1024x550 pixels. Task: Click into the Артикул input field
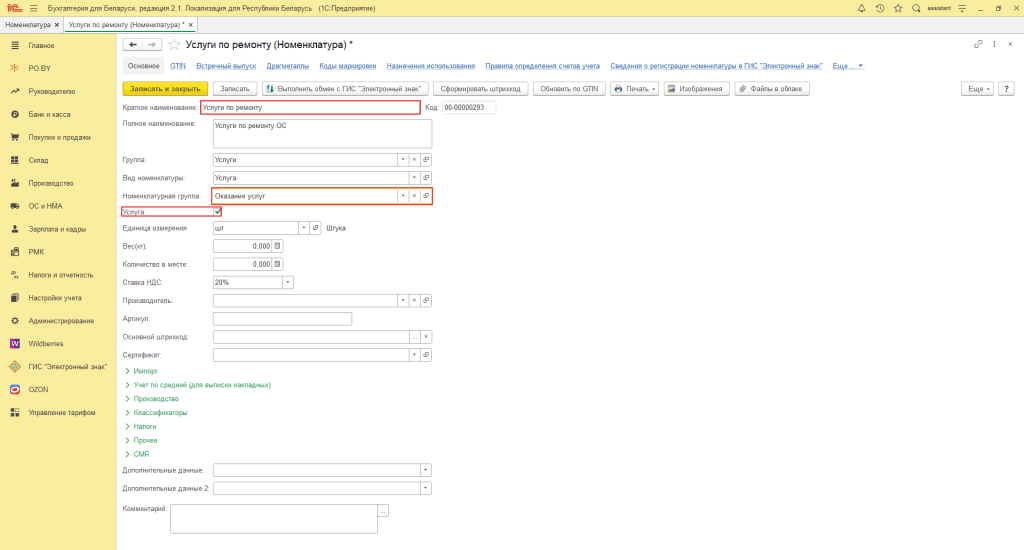[282, 319]
